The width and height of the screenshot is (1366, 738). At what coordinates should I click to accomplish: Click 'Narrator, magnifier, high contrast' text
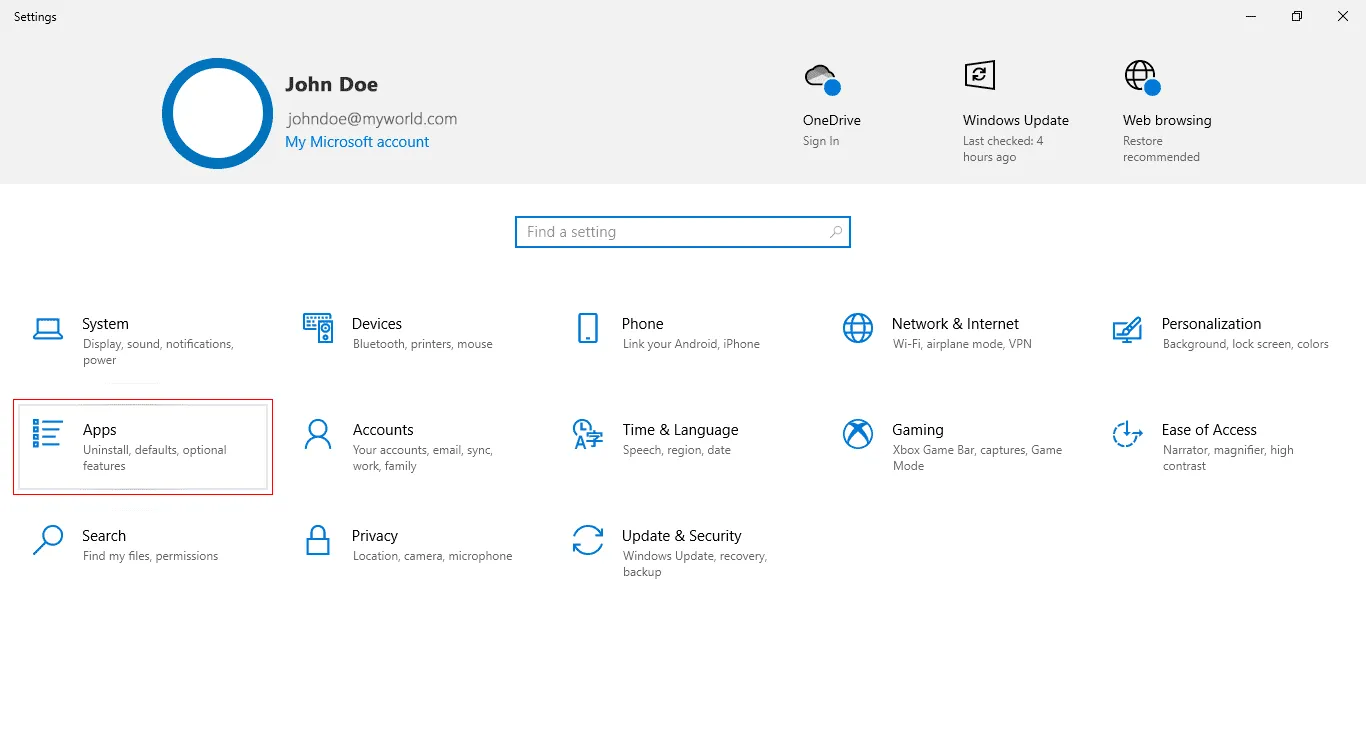1228,458
